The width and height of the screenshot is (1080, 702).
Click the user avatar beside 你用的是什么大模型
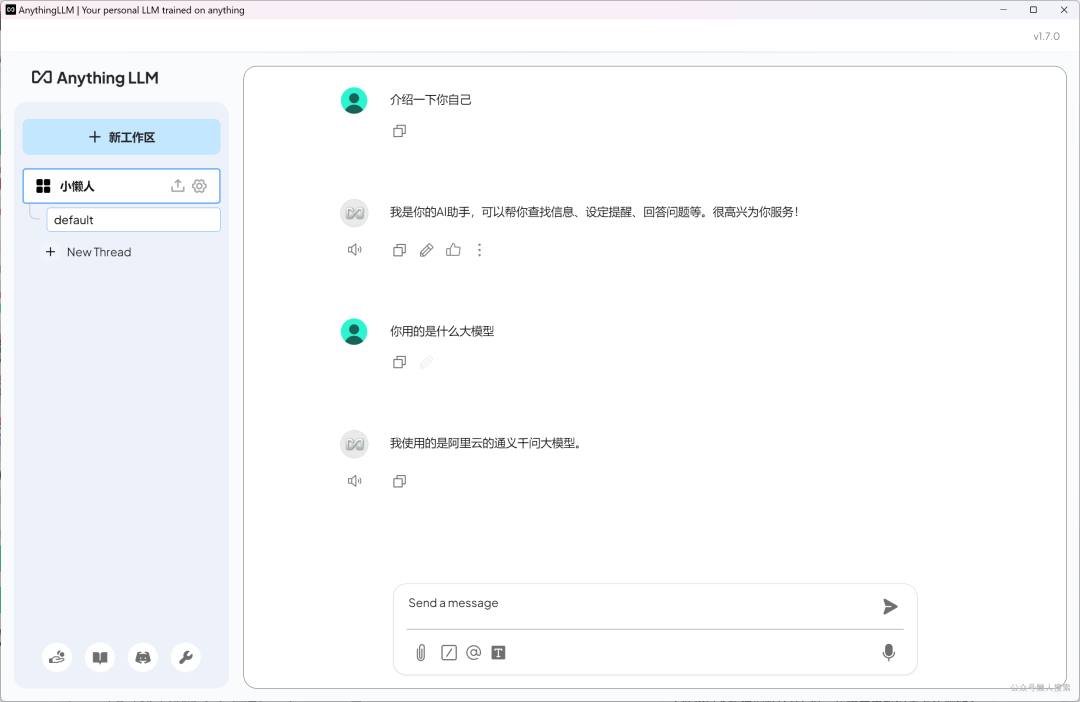(354, 332)
